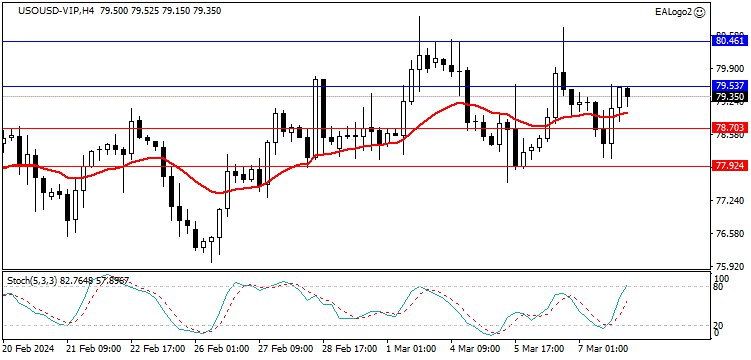This screenshot has width=751, height=360.
Task: Click the 26 Feb 01:00 time label
Action: pos(221,348)
